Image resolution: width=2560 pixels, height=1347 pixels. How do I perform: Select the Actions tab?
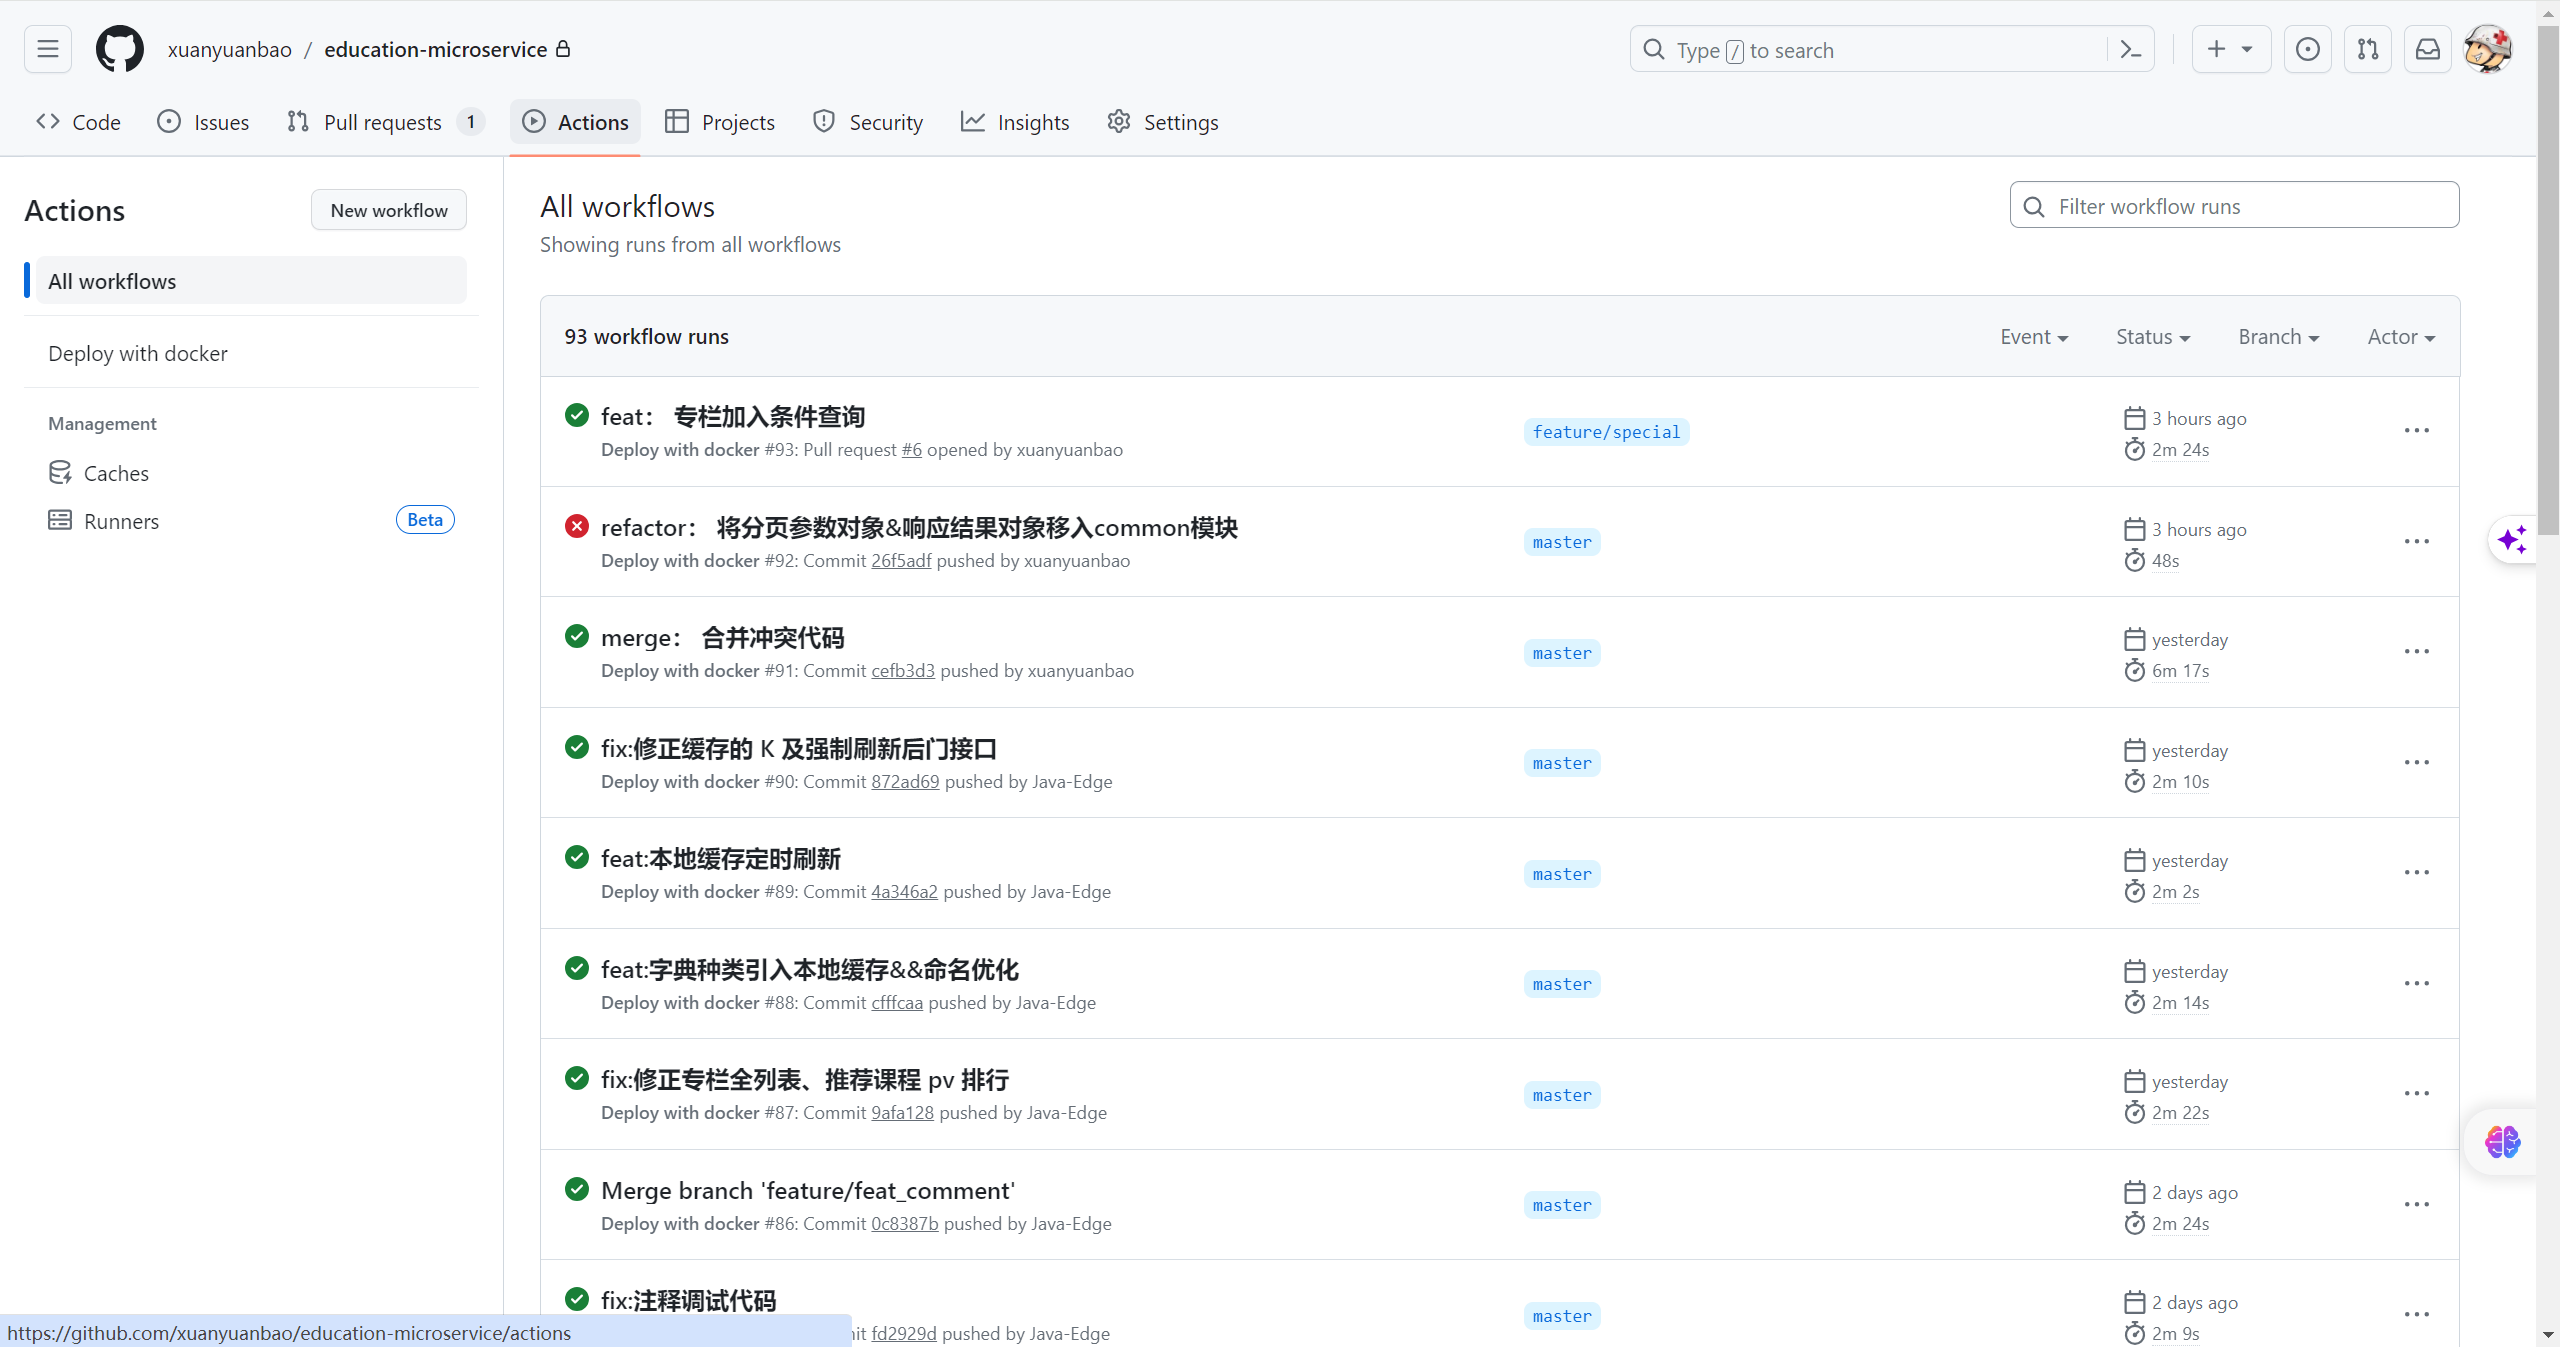click(x=593, y=120)
